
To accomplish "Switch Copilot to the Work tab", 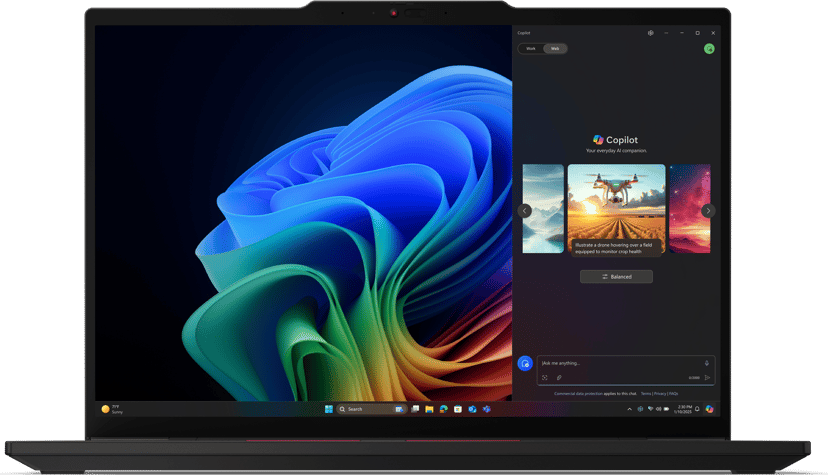I will [531, 49].
